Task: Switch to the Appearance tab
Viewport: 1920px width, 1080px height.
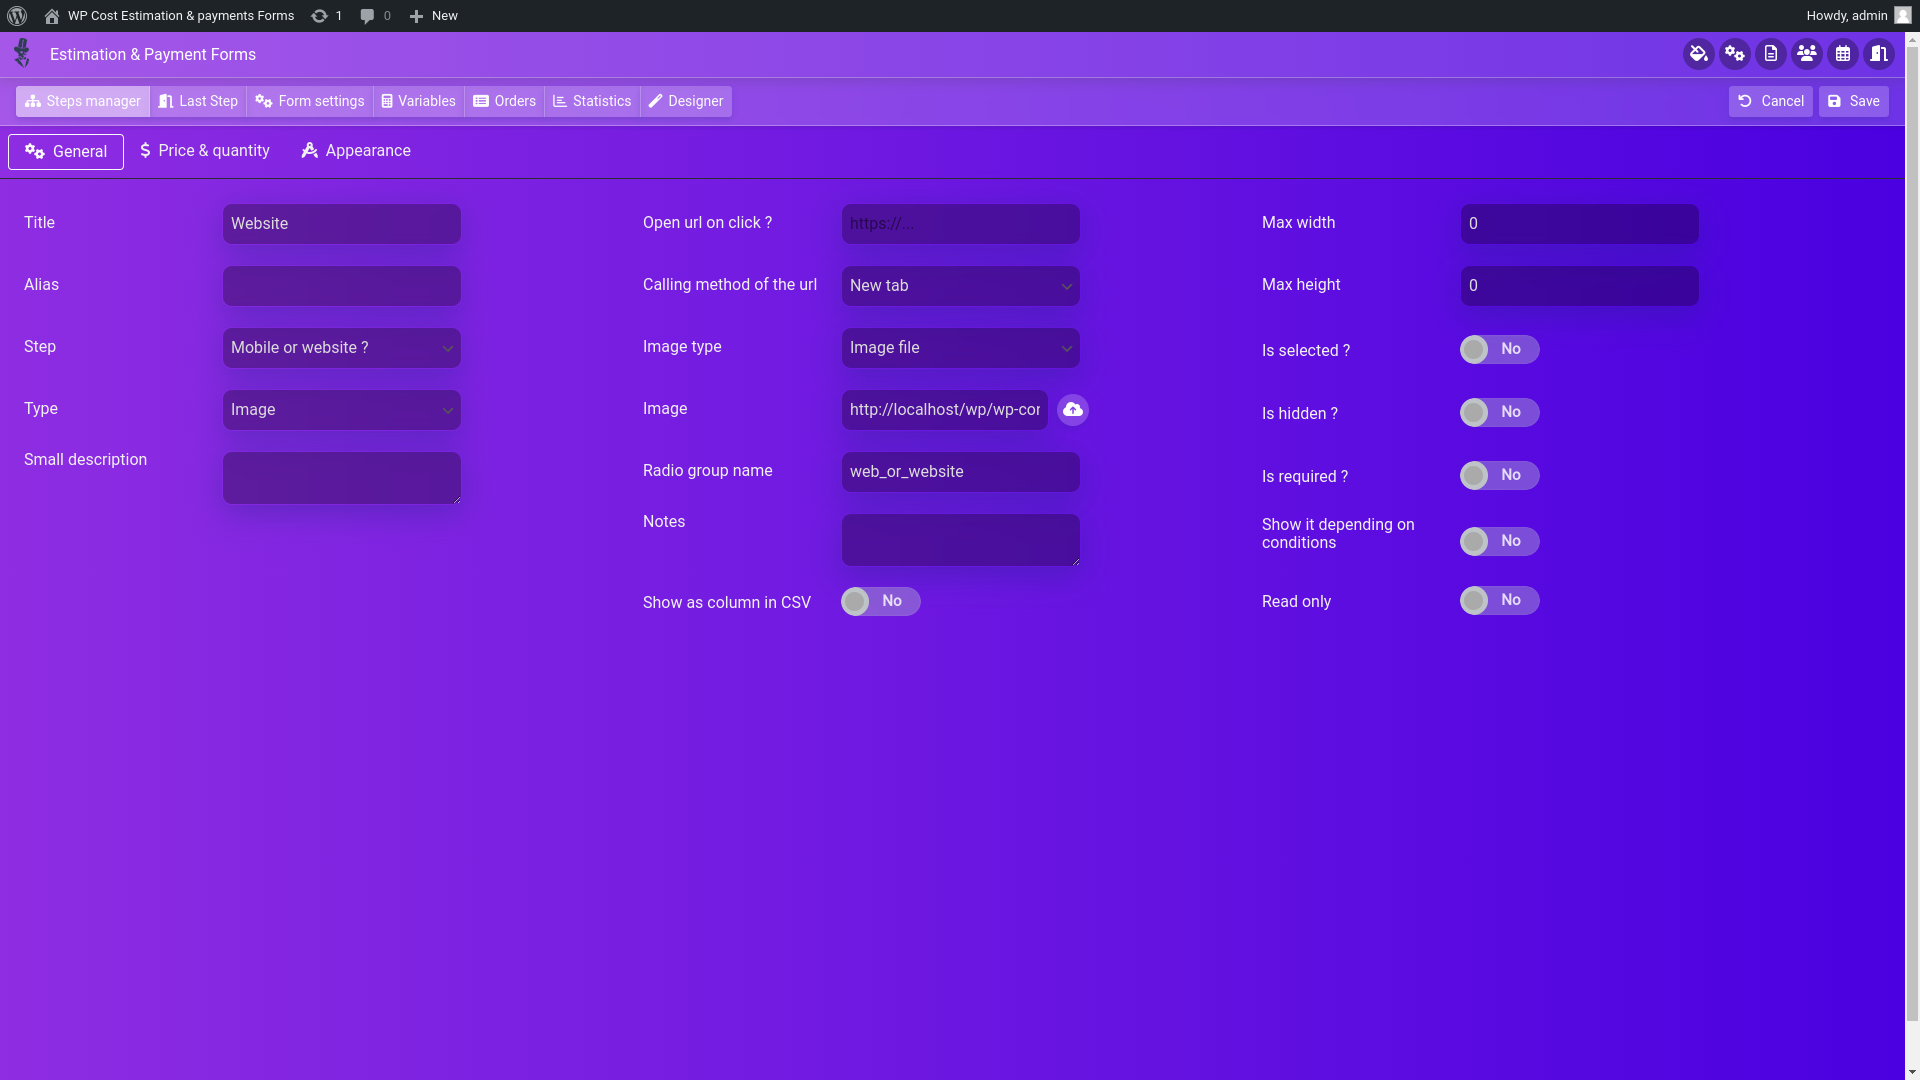Action: pos(356,151)
